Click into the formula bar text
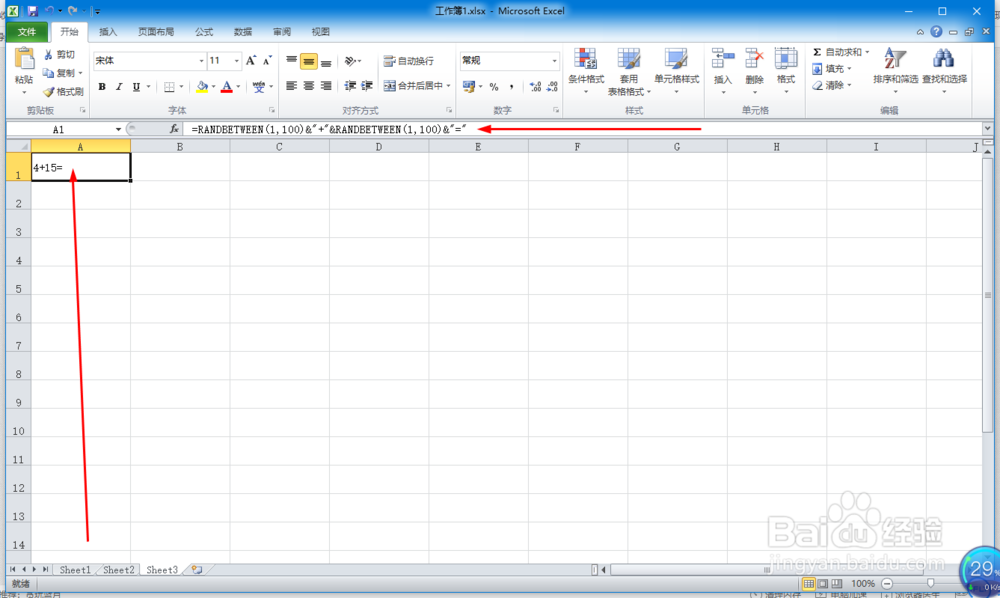Screen dimensions: 1000x598 328,129
